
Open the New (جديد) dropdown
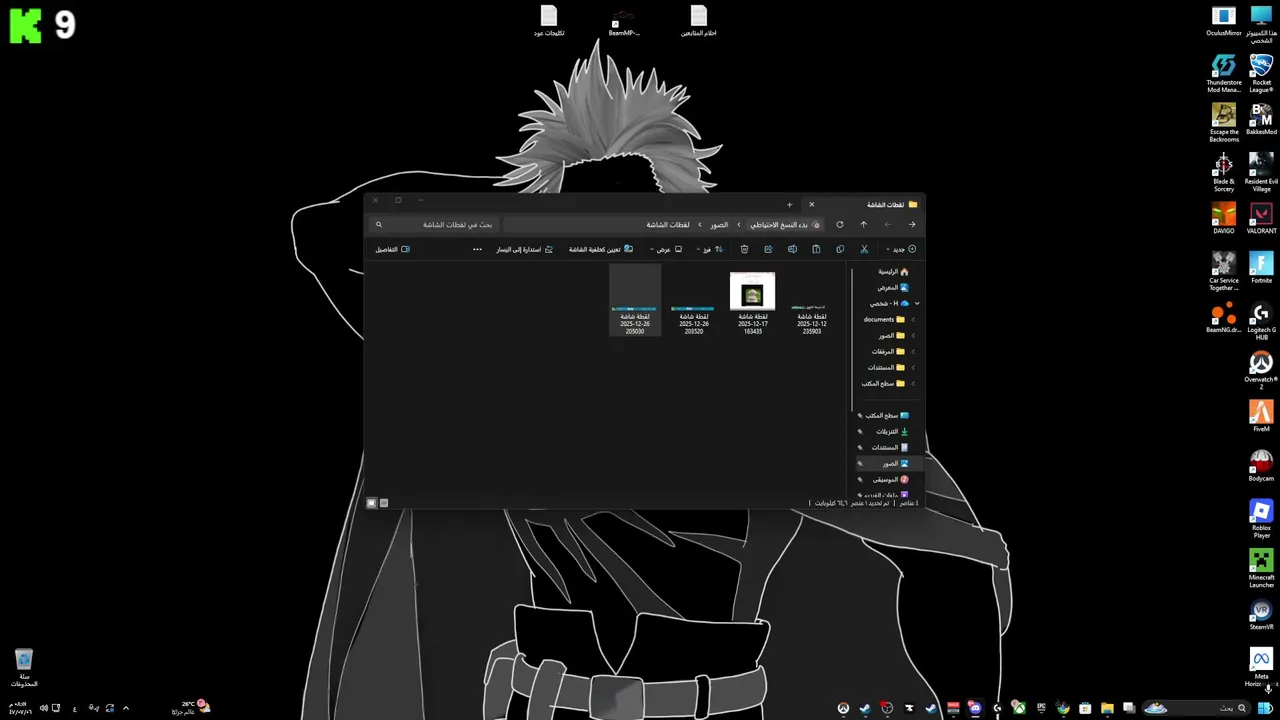pyautogui.click(x=901, y=249)
